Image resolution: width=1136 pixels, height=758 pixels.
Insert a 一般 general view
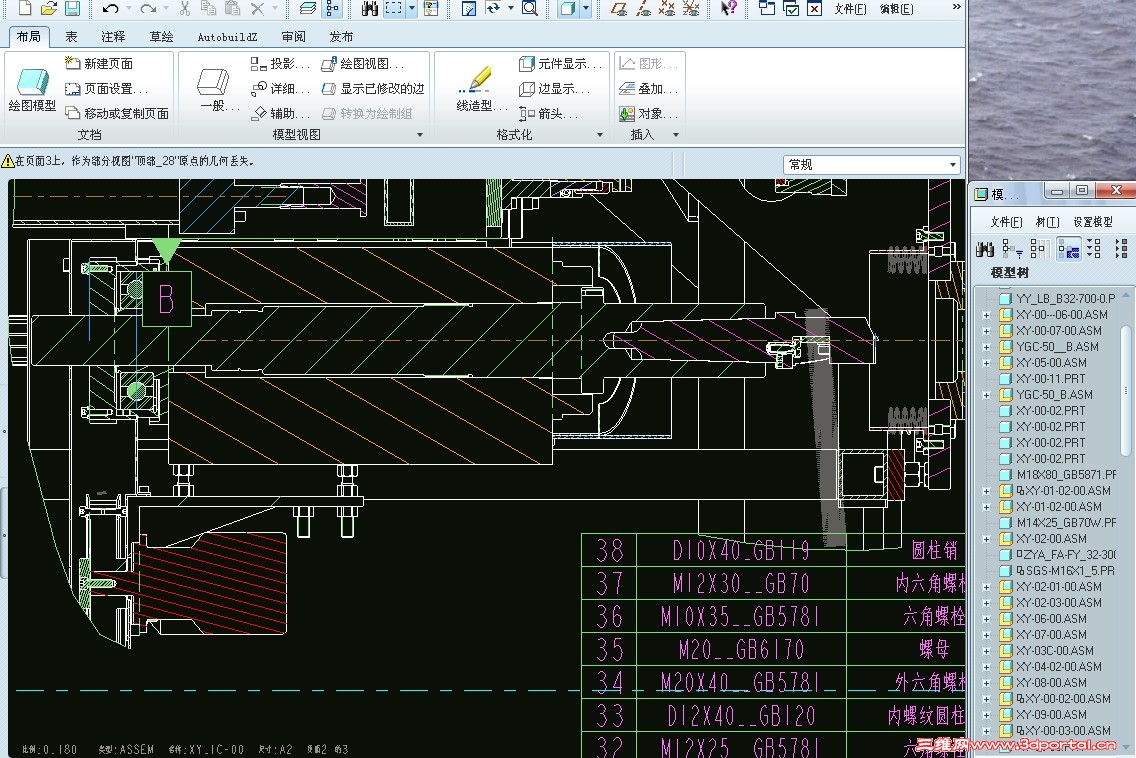click(214, 89)
